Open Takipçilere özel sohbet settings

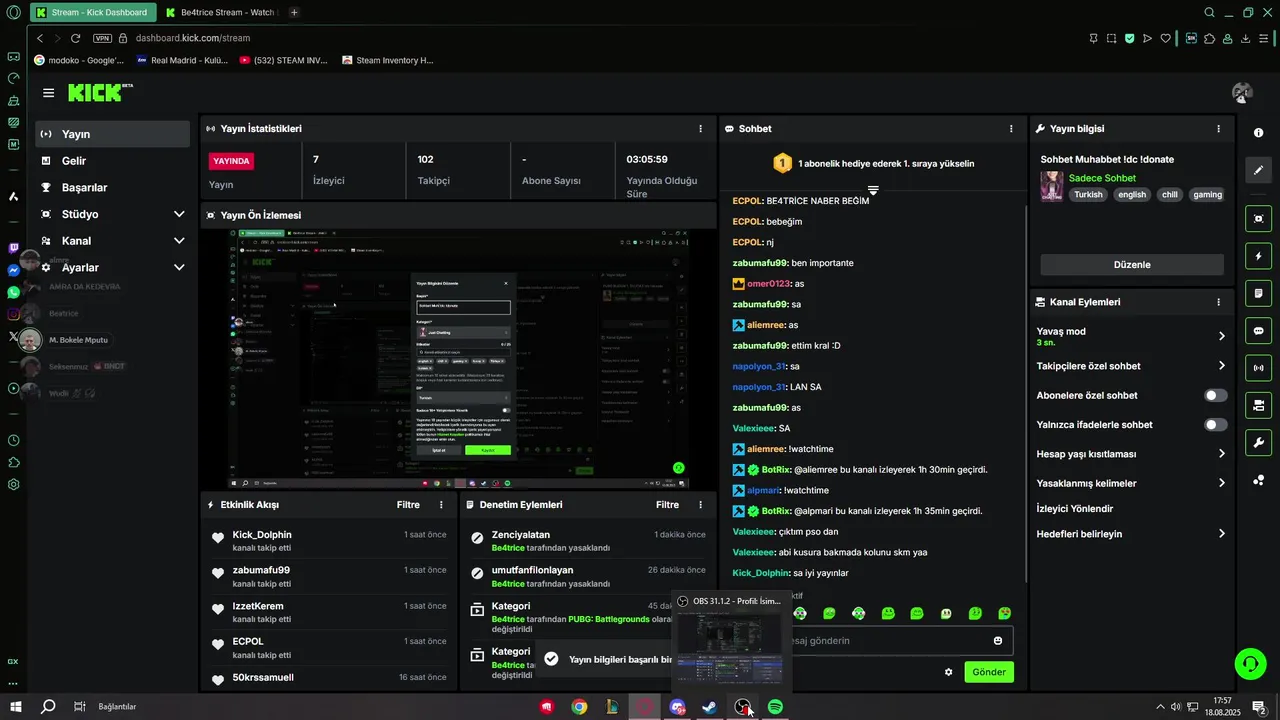pyautogui.click(x=1132, y=366)
